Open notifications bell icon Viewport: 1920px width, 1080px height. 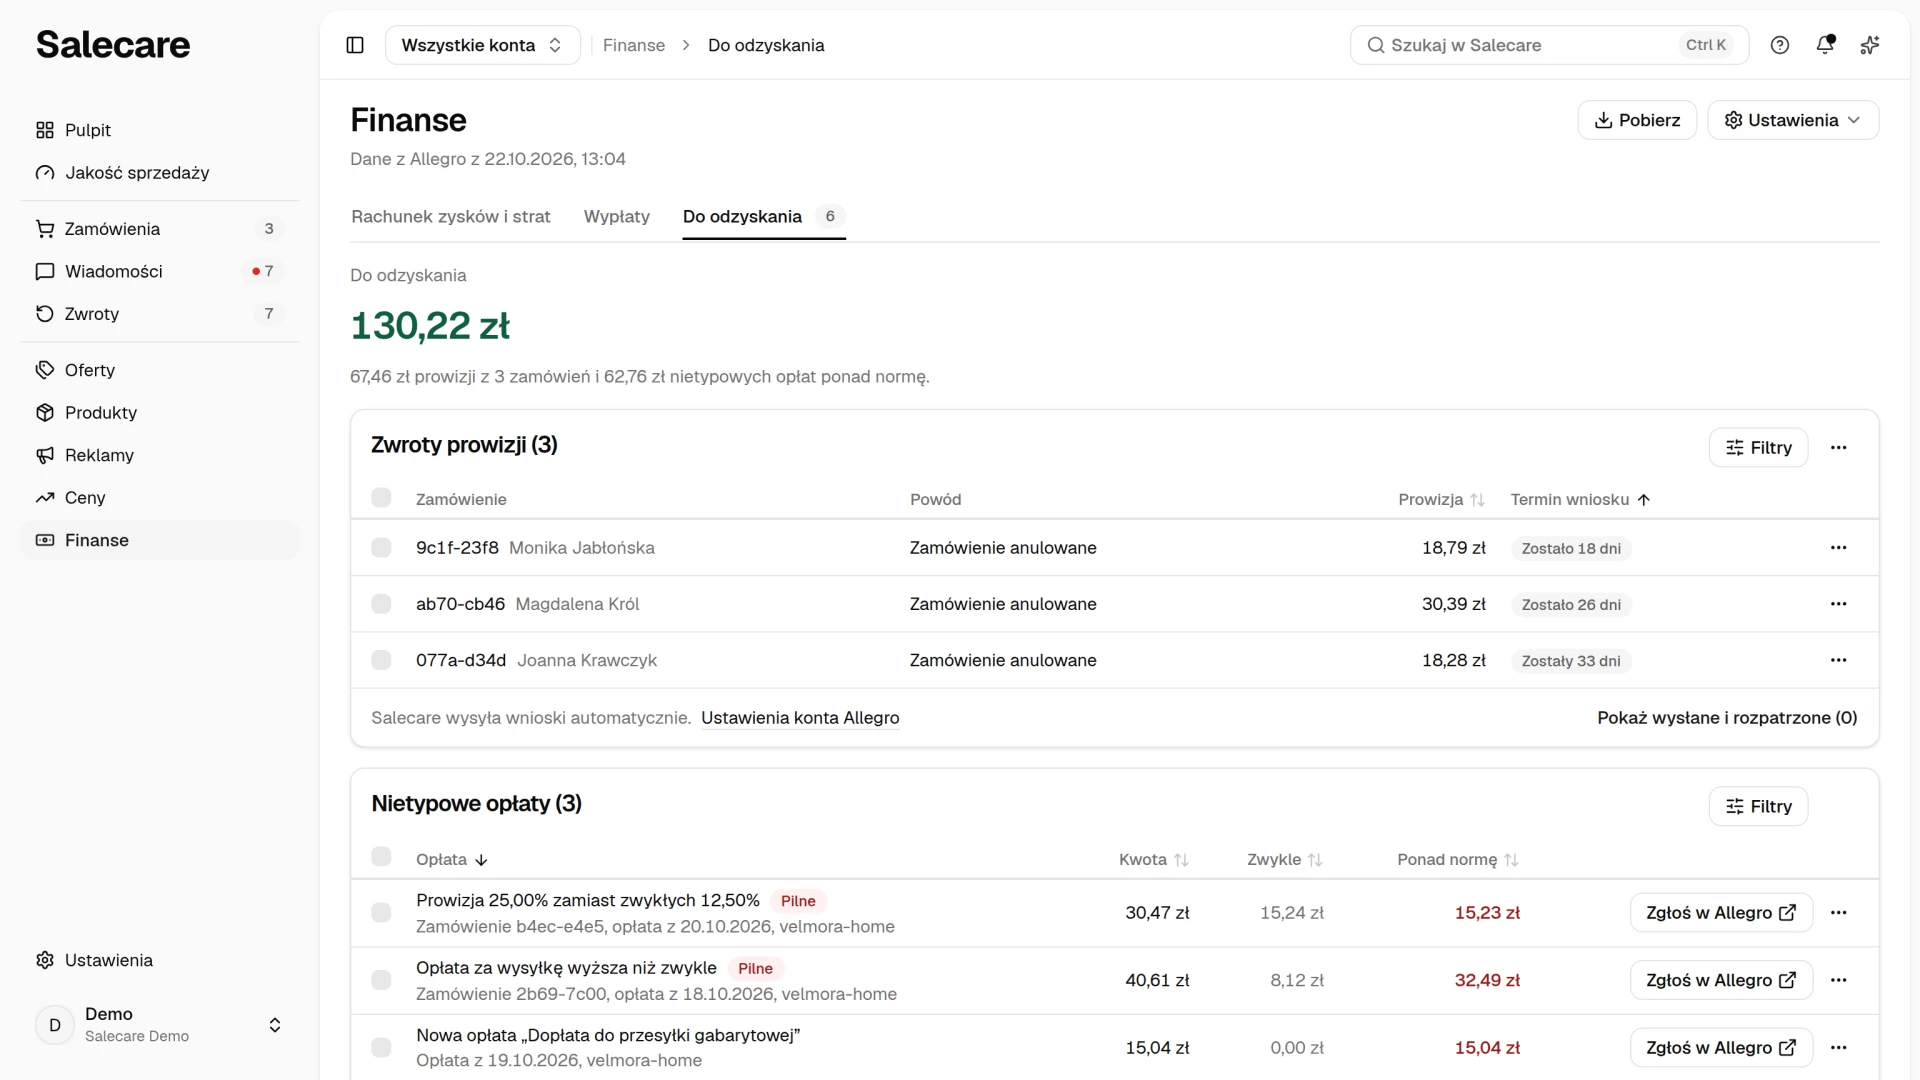point(1825,45)
